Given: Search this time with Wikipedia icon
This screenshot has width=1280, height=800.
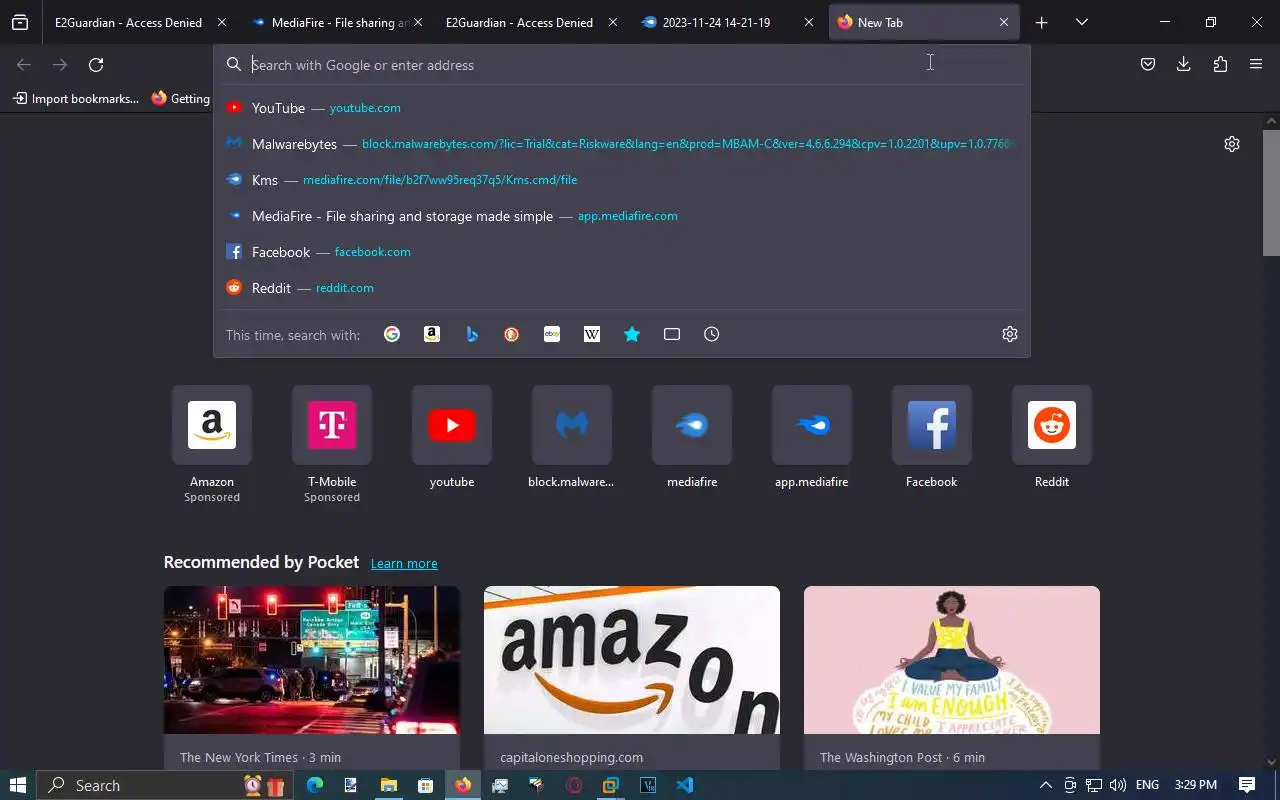Looking at the screenshot, I should coord(592,334).
